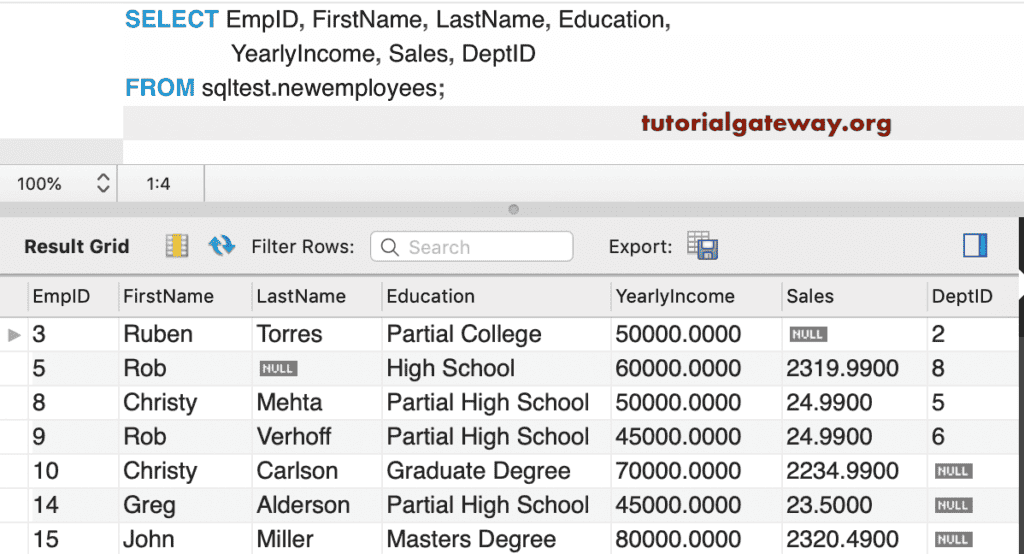Sort by the LastName column header
This screenshot has height=554, width=1024.
tap(301, 297)
